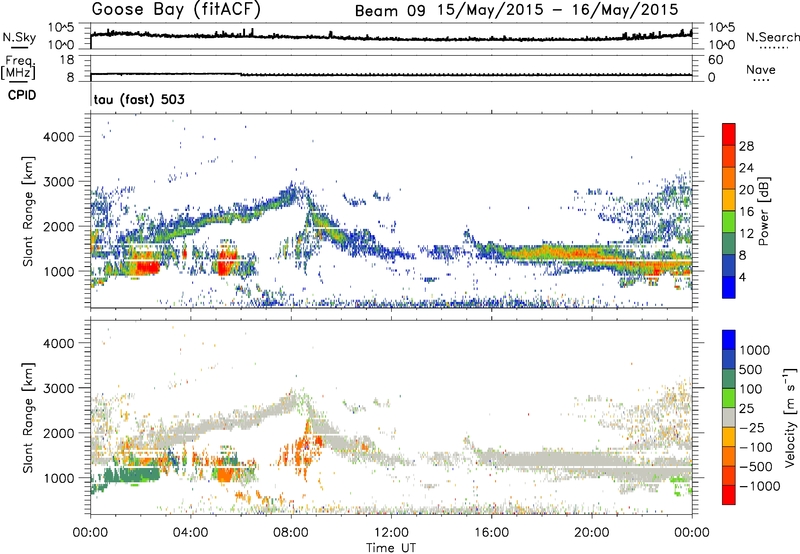
Task: Click the Freq. [MHz] axis label
Action: 19,67
